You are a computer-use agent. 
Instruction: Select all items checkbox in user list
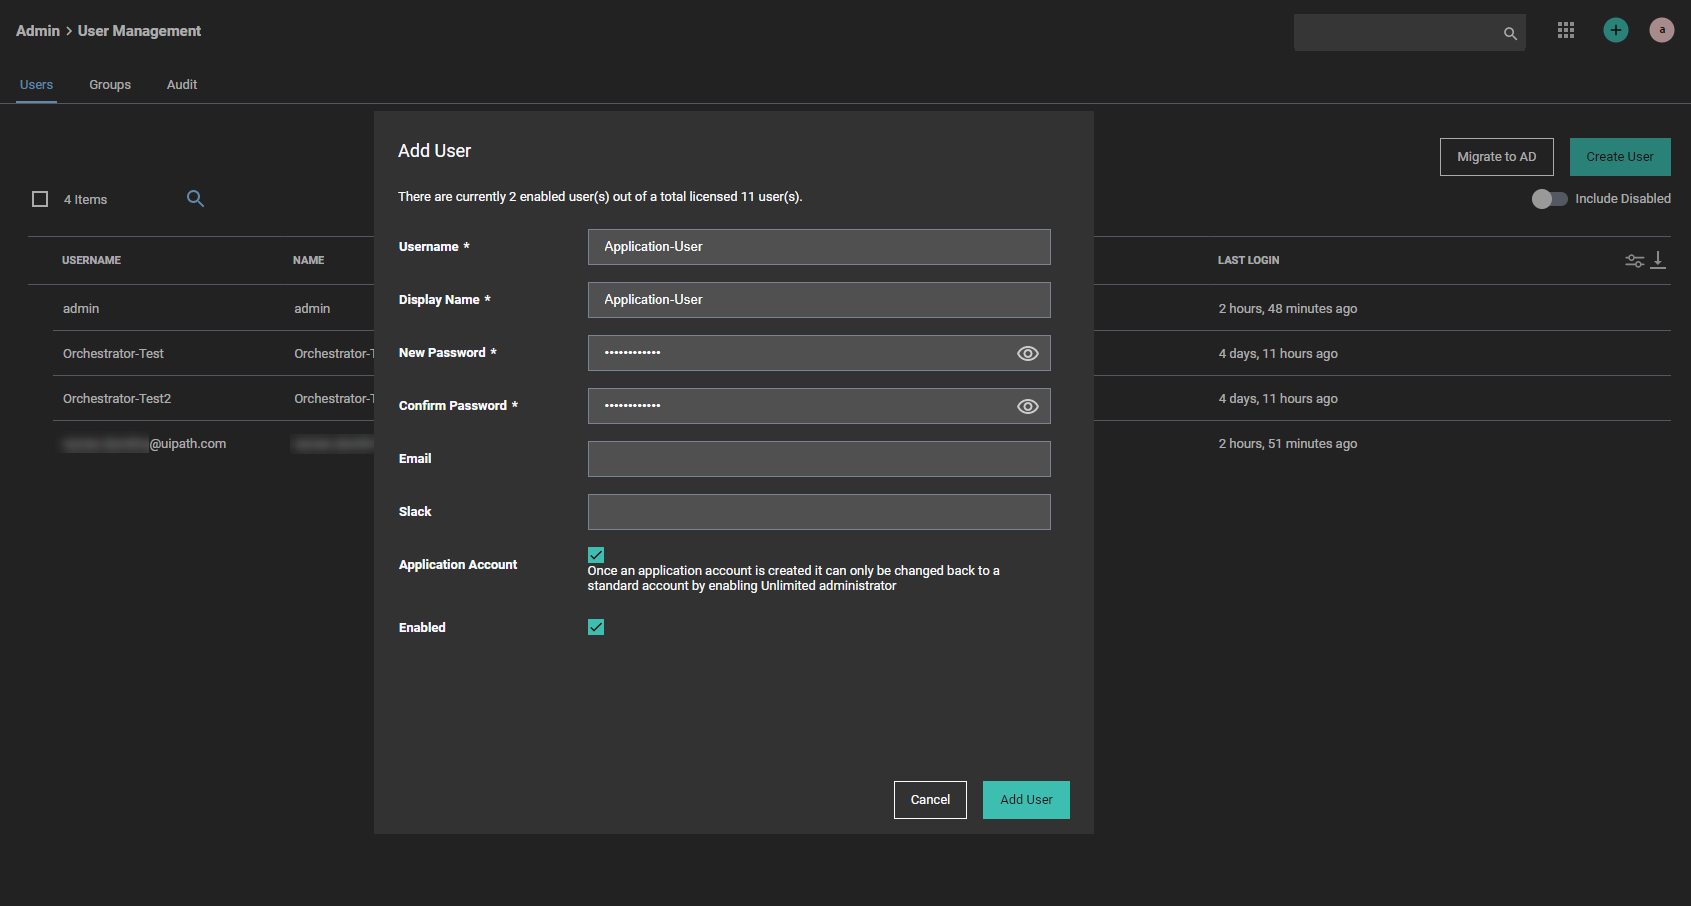(x=40, y=200)
